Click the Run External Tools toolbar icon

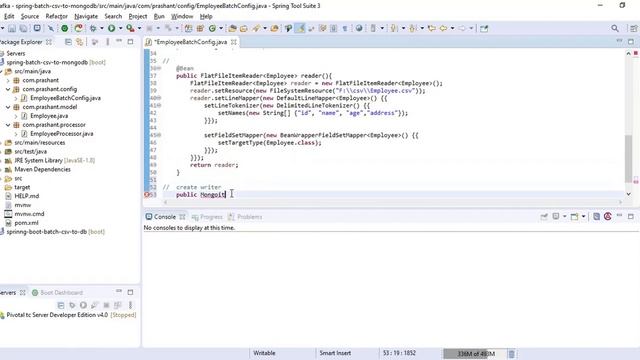click(130, 29)
